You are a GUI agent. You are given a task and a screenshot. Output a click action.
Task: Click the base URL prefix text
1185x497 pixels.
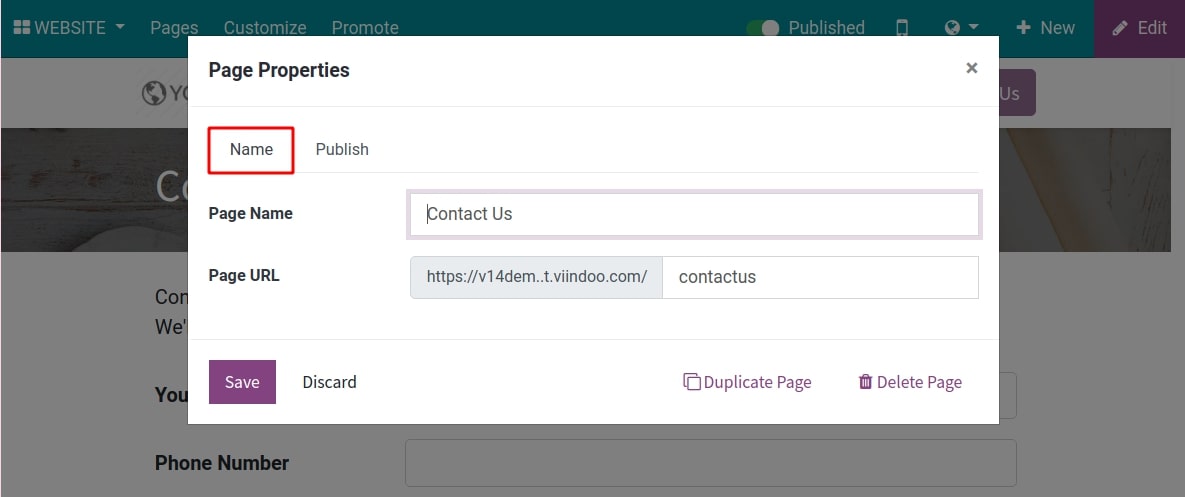[537, 277]
